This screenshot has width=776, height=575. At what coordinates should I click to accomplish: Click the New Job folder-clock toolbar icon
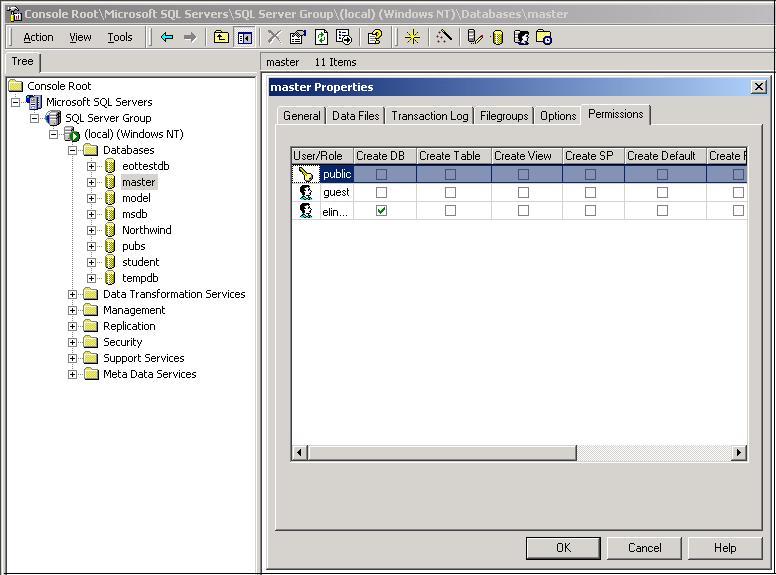coord(544,38)
